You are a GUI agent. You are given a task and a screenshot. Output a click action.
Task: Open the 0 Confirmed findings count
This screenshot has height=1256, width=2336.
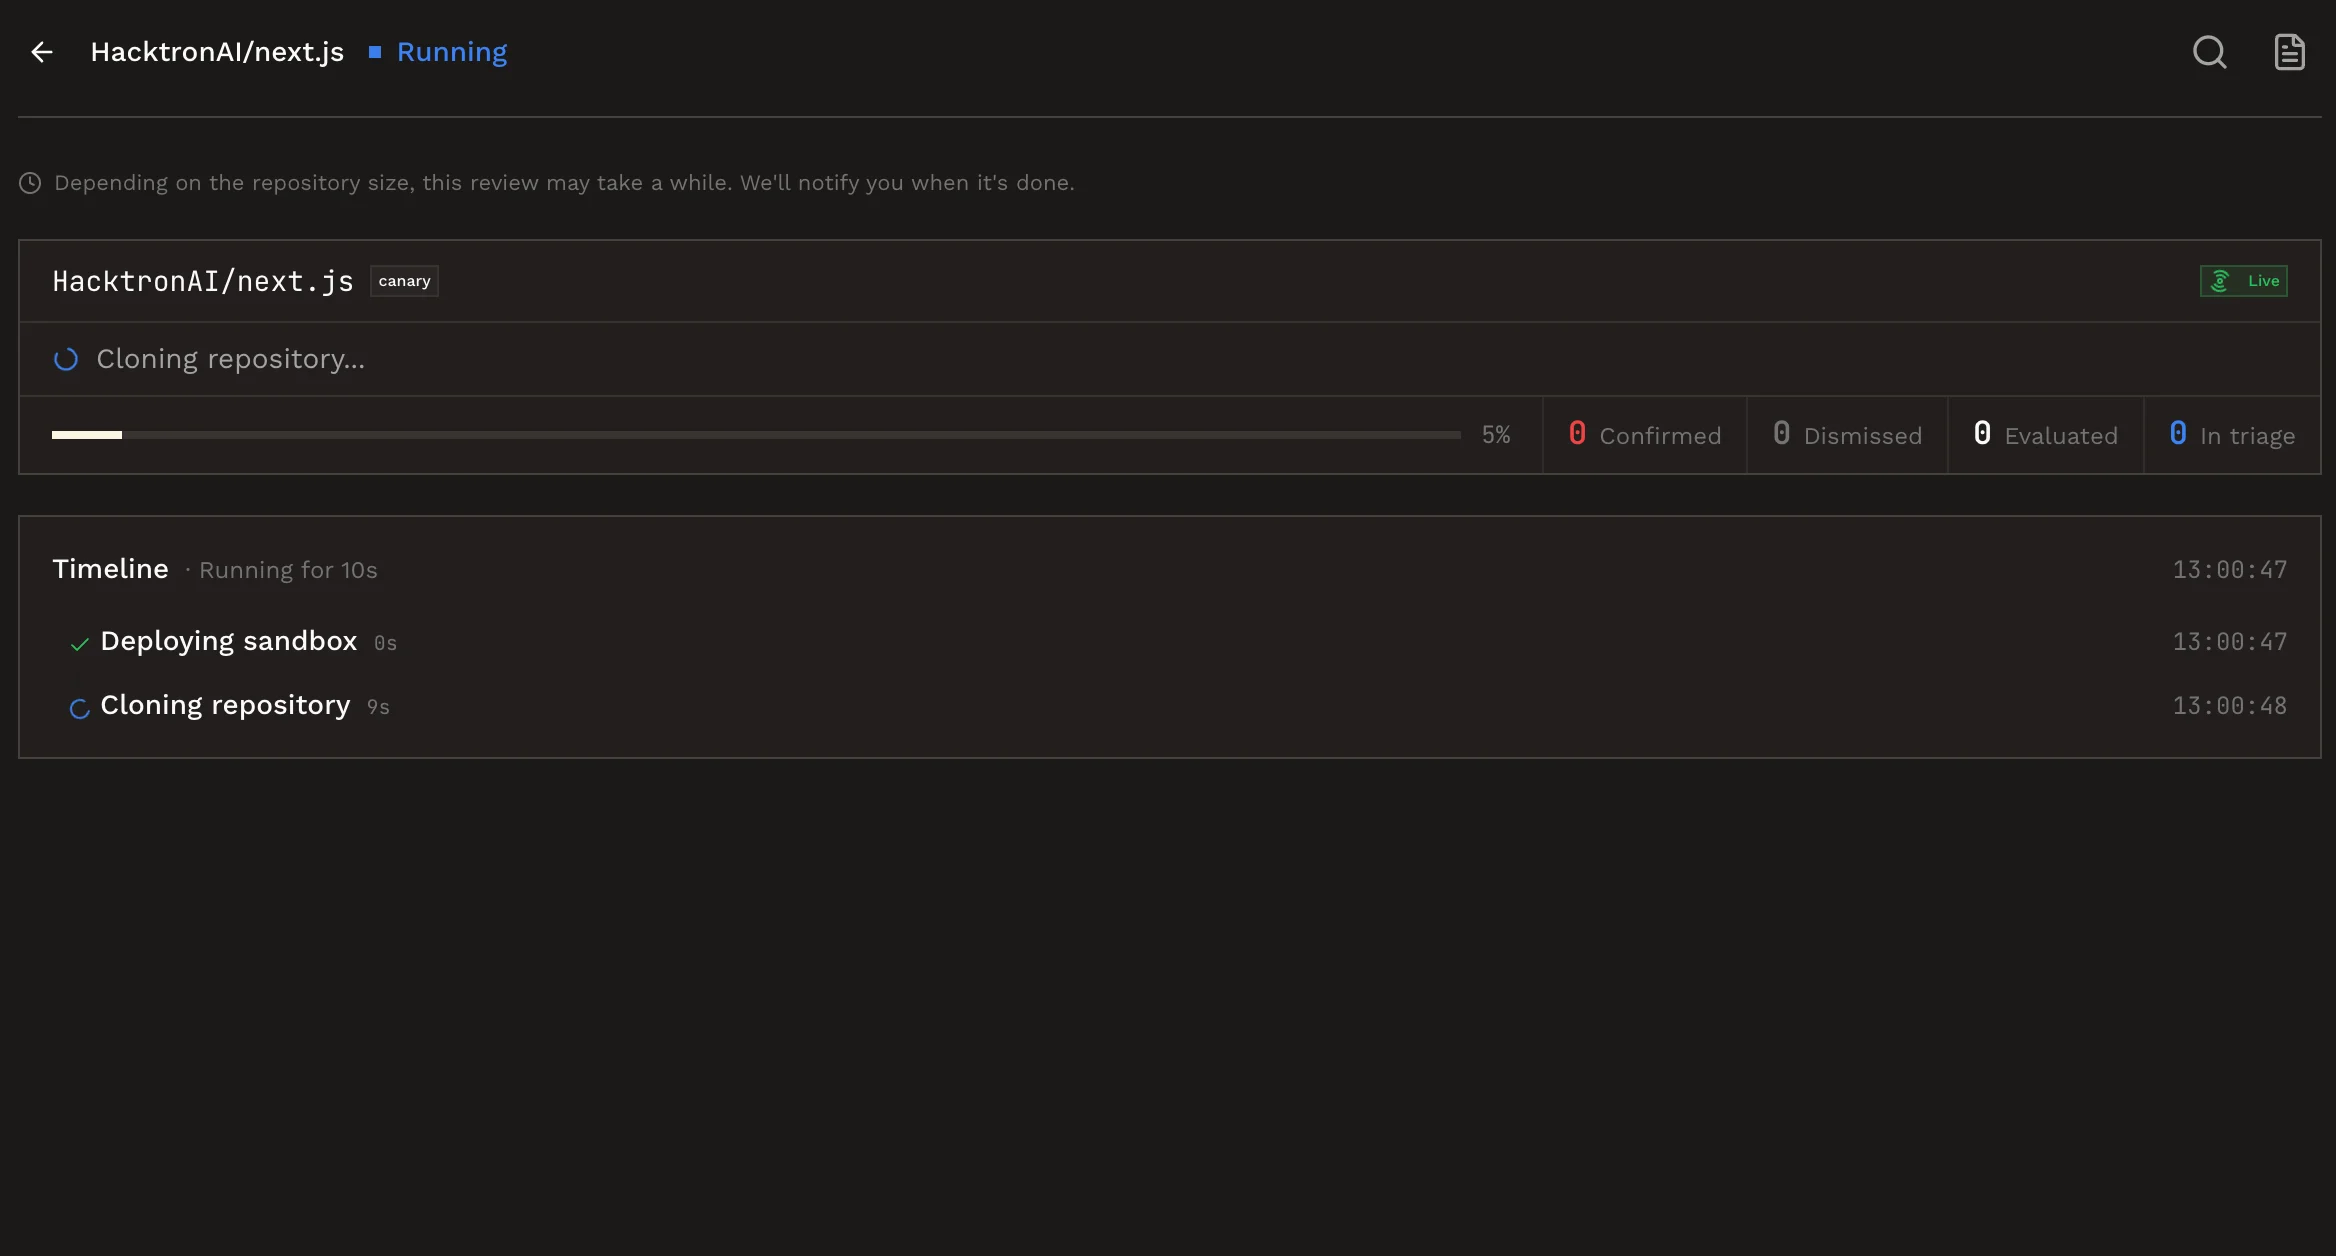tap(1645, 435)
